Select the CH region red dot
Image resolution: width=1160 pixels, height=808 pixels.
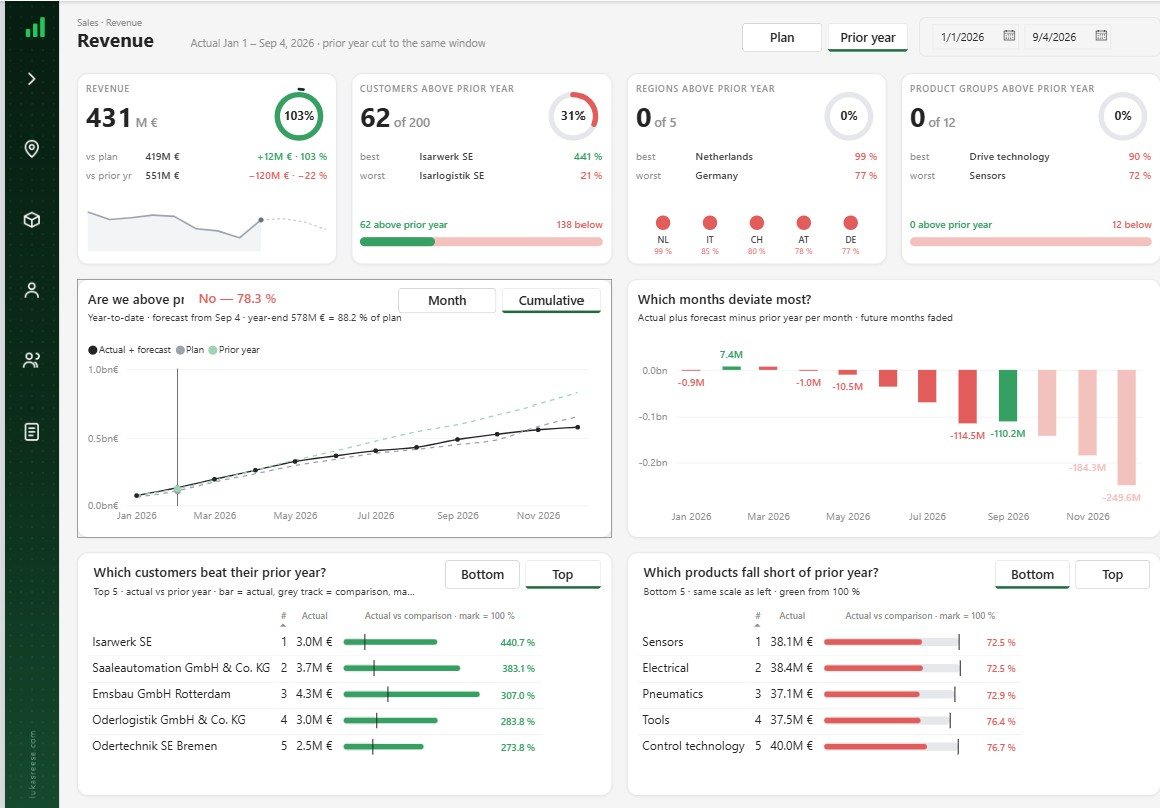pos(756,223)
